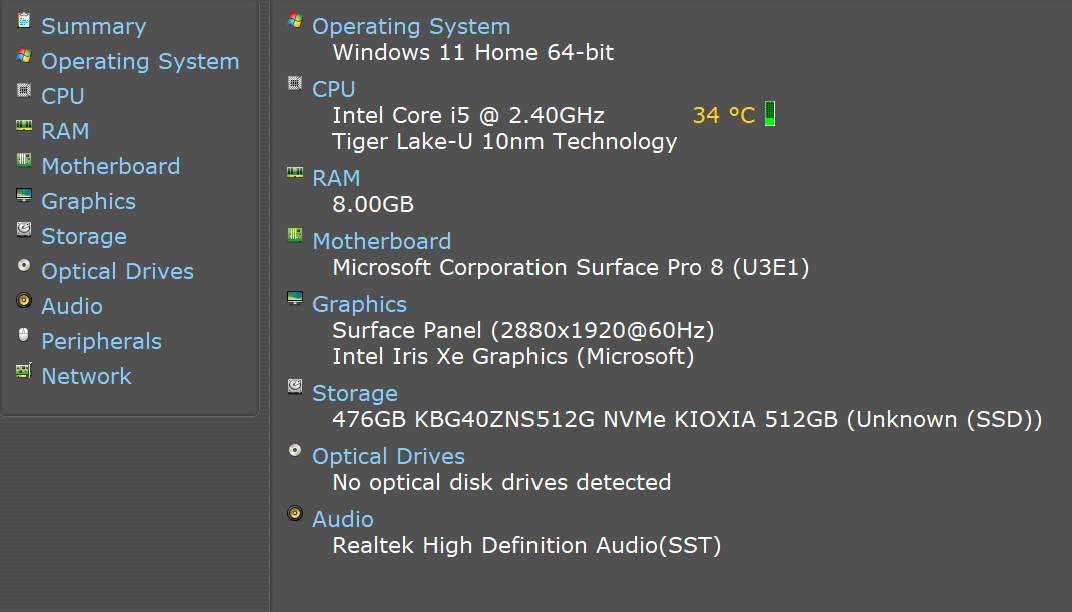Select the Network item in sidebar
Image resolution: width=1072 pixels, height=612 pixels.
click(x=86, y=376)
